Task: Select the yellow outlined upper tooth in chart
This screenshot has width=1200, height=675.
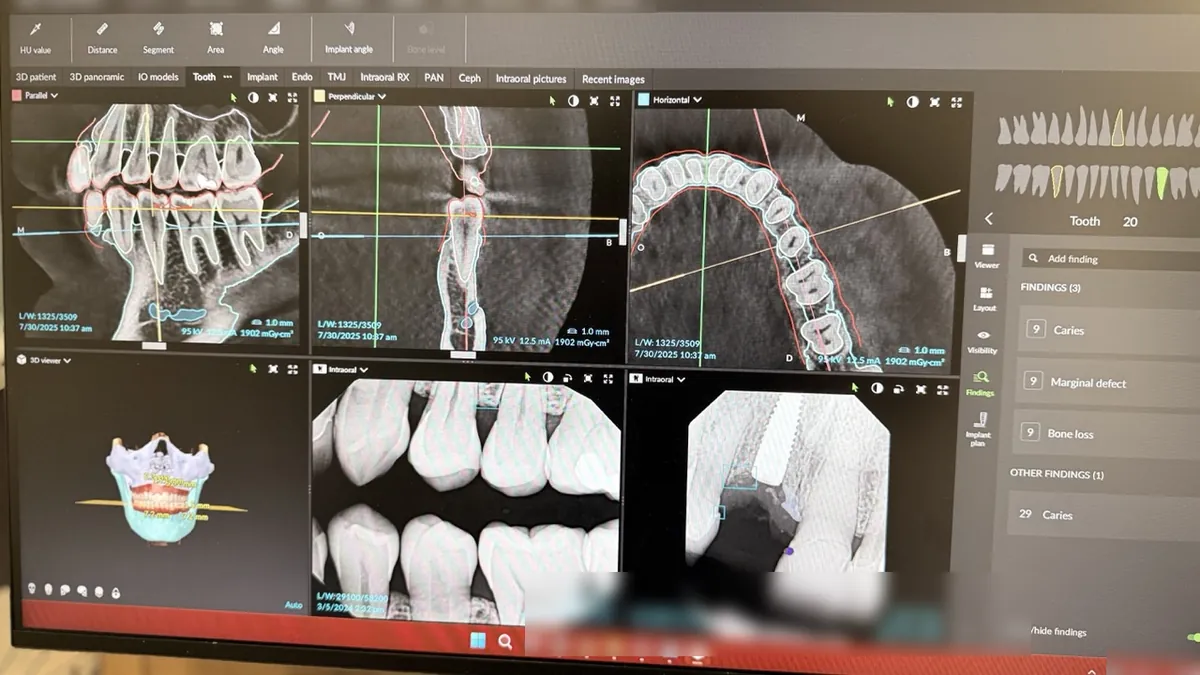Action: pyautogui.click(x=1118, y=128)
